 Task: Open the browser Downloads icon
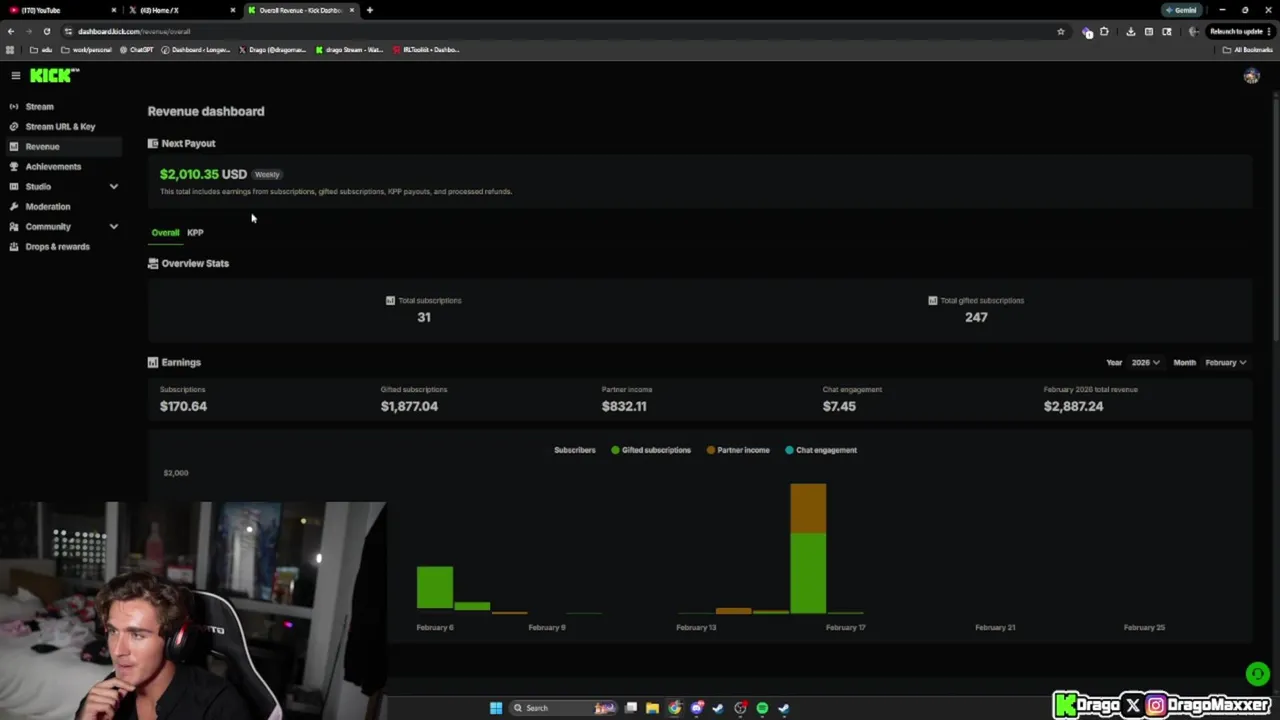coord(1130,31)
